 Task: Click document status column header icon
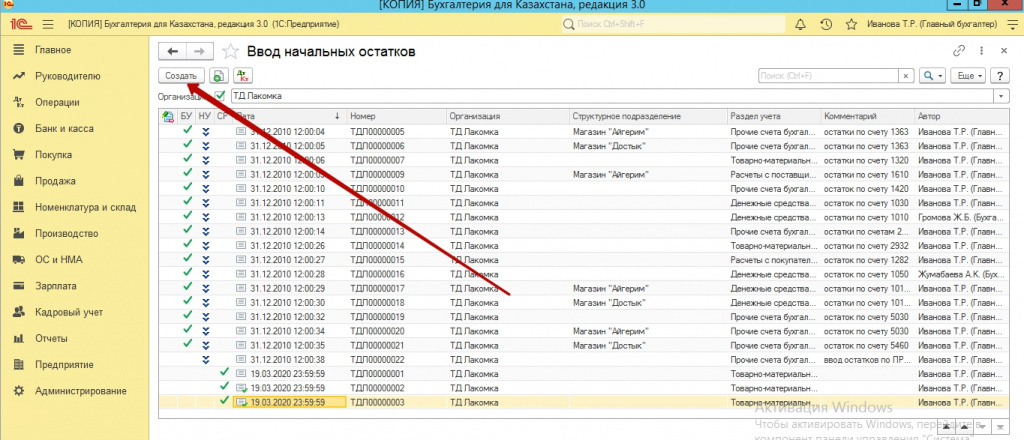click(168, 116)
